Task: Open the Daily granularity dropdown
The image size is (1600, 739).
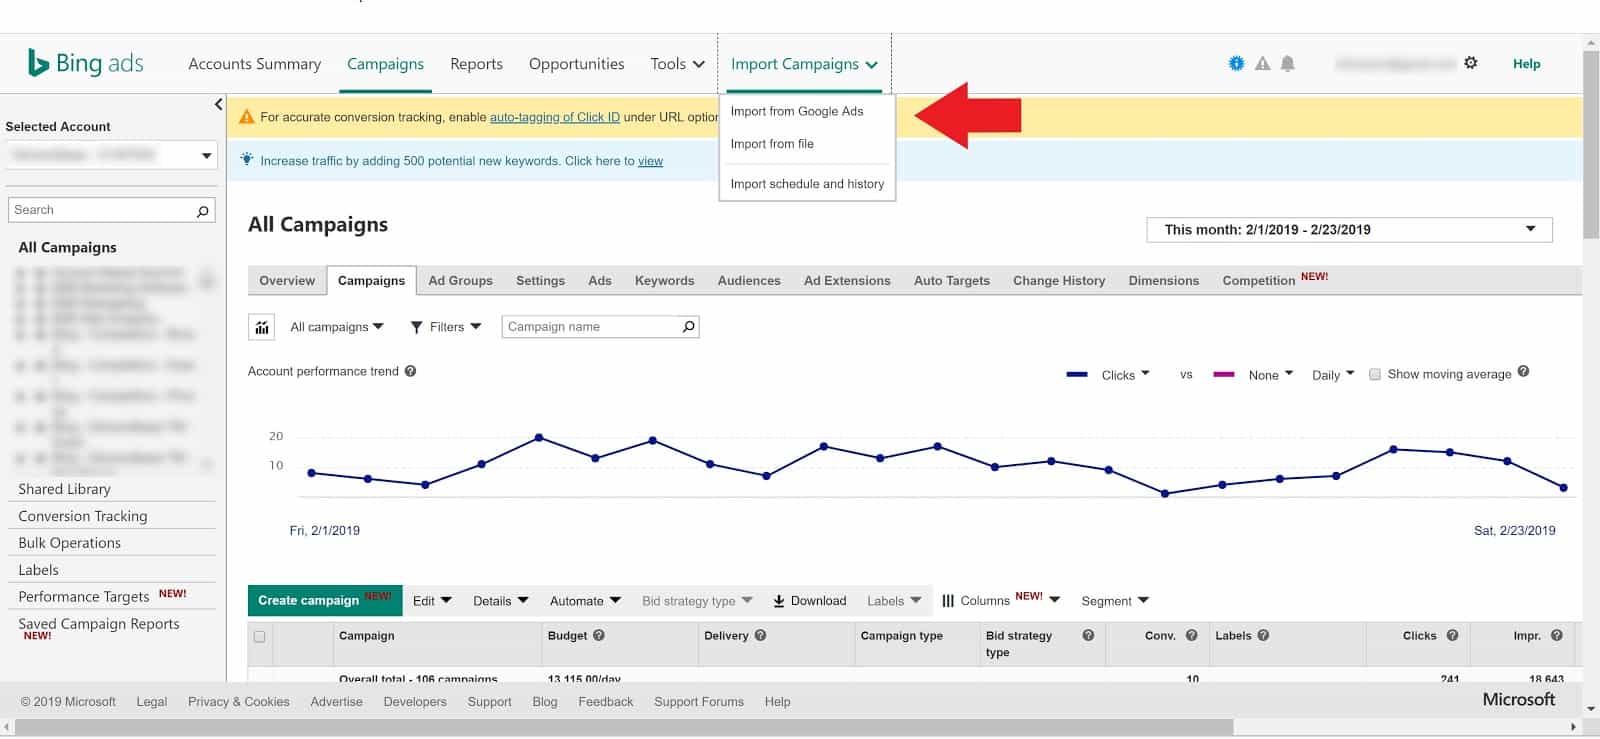Action: click(x=1333, y=375)
